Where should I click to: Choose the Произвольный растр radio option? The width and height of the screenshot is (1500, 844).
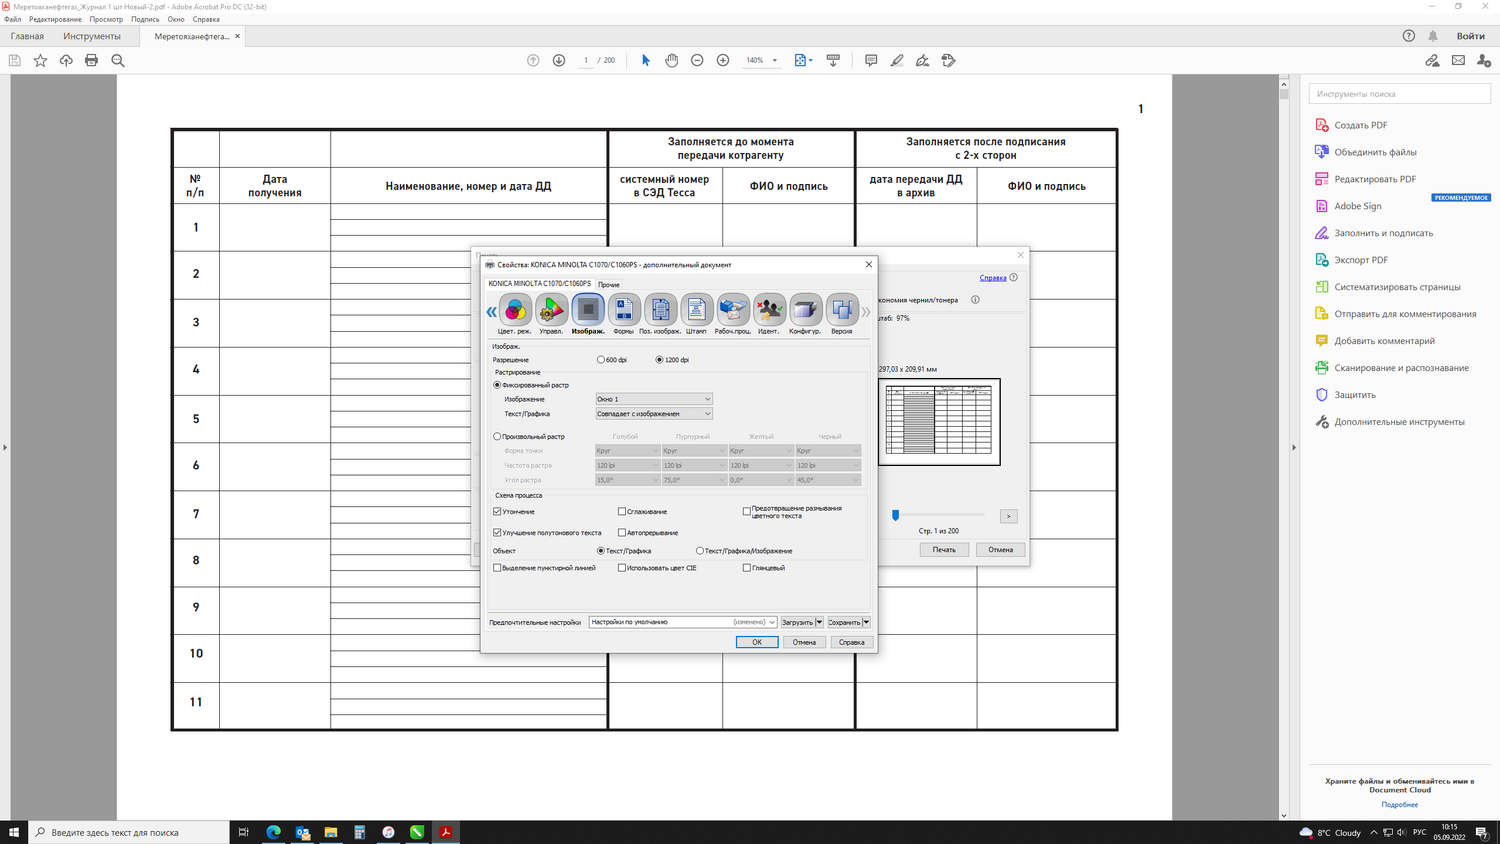pos(498,437)
